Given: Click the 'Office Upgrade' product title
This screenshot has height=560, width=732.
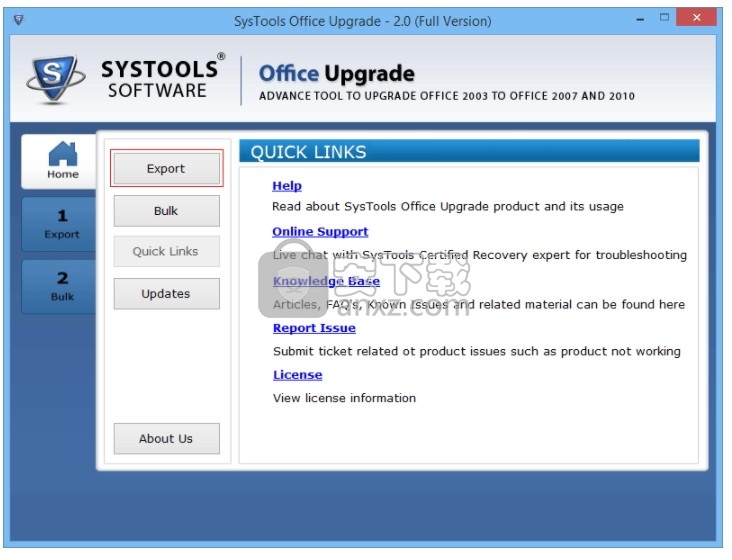Looking at the screenshot, I should coord(337,74).
